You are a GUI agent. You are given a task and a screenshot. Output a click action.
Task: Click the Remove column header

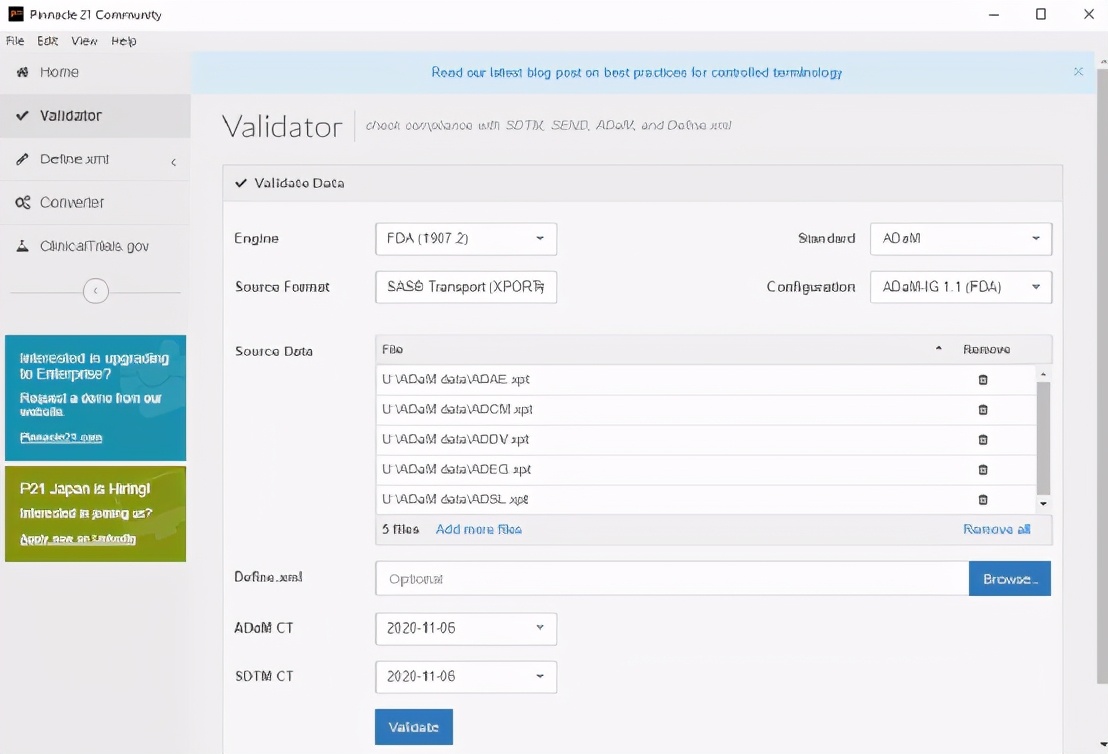point(986,349)
